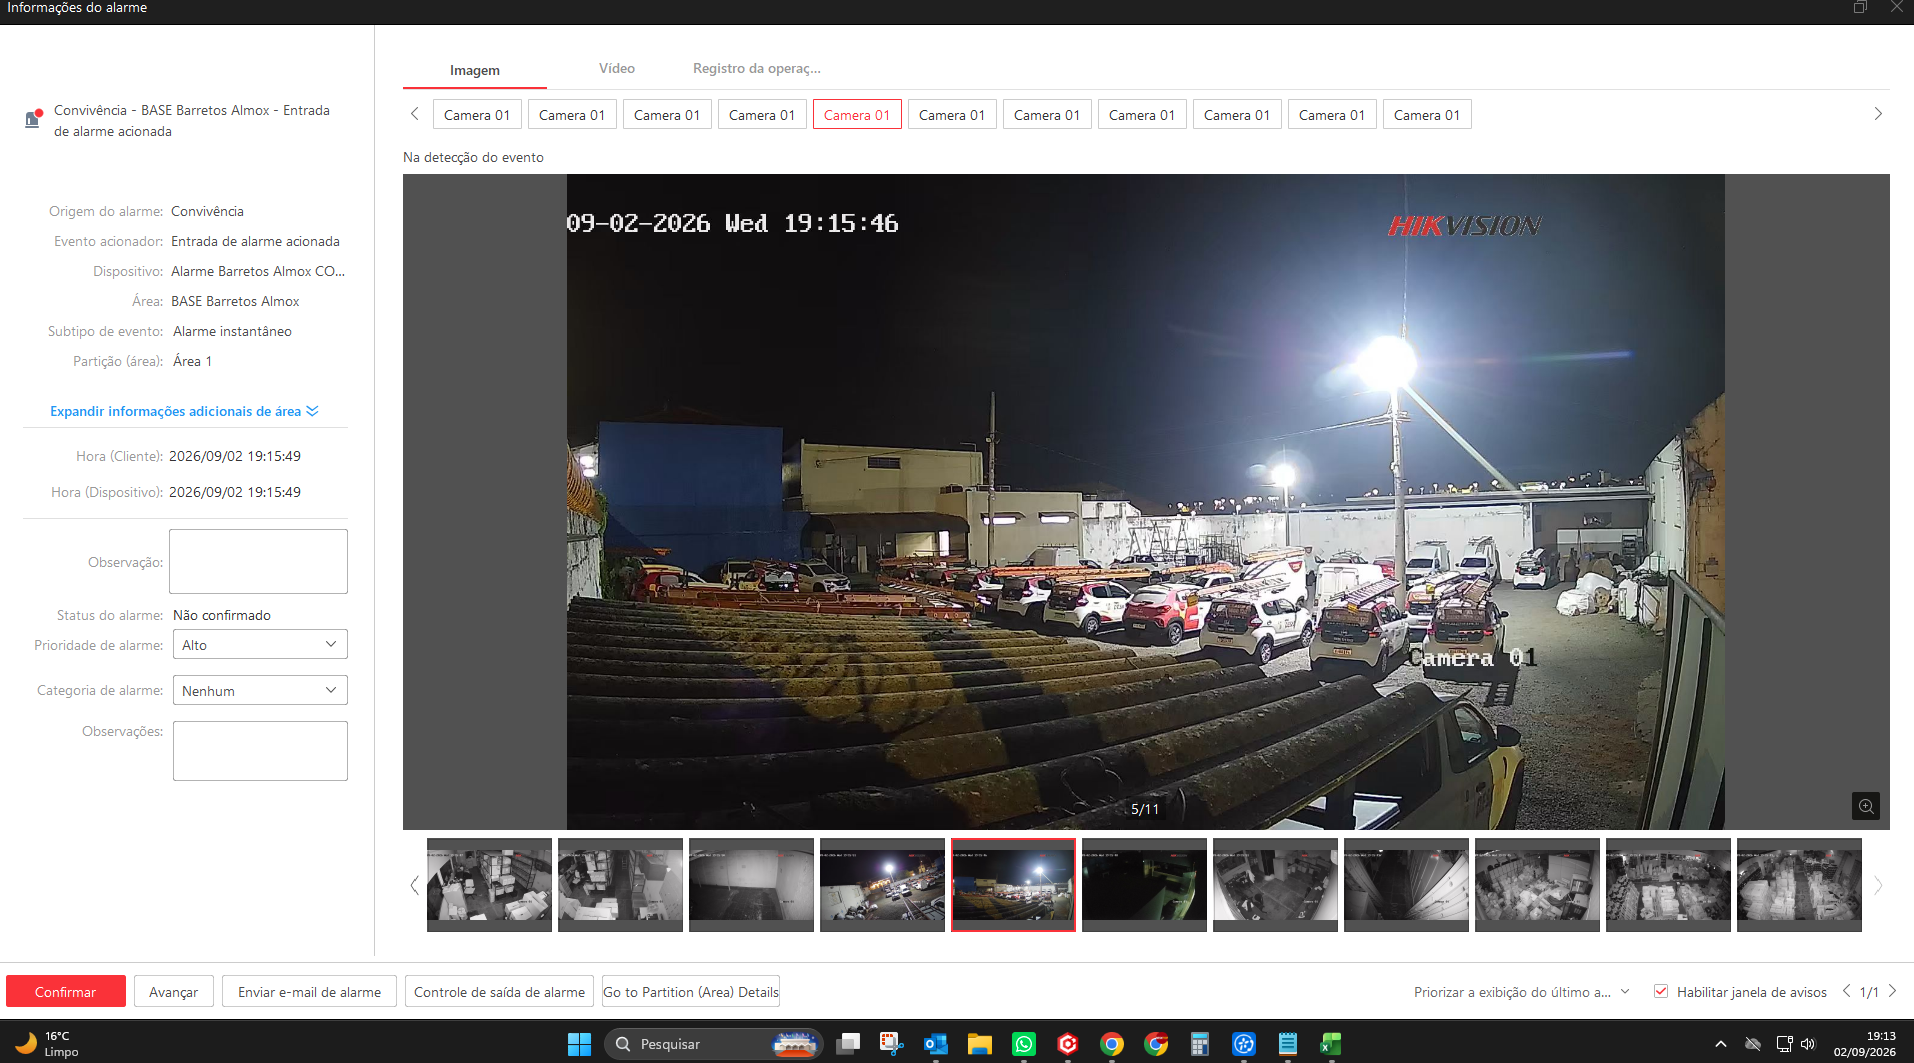Click Enviar e-mail de alarme button
This screenshot has height=1063, width=1914.
309,991
